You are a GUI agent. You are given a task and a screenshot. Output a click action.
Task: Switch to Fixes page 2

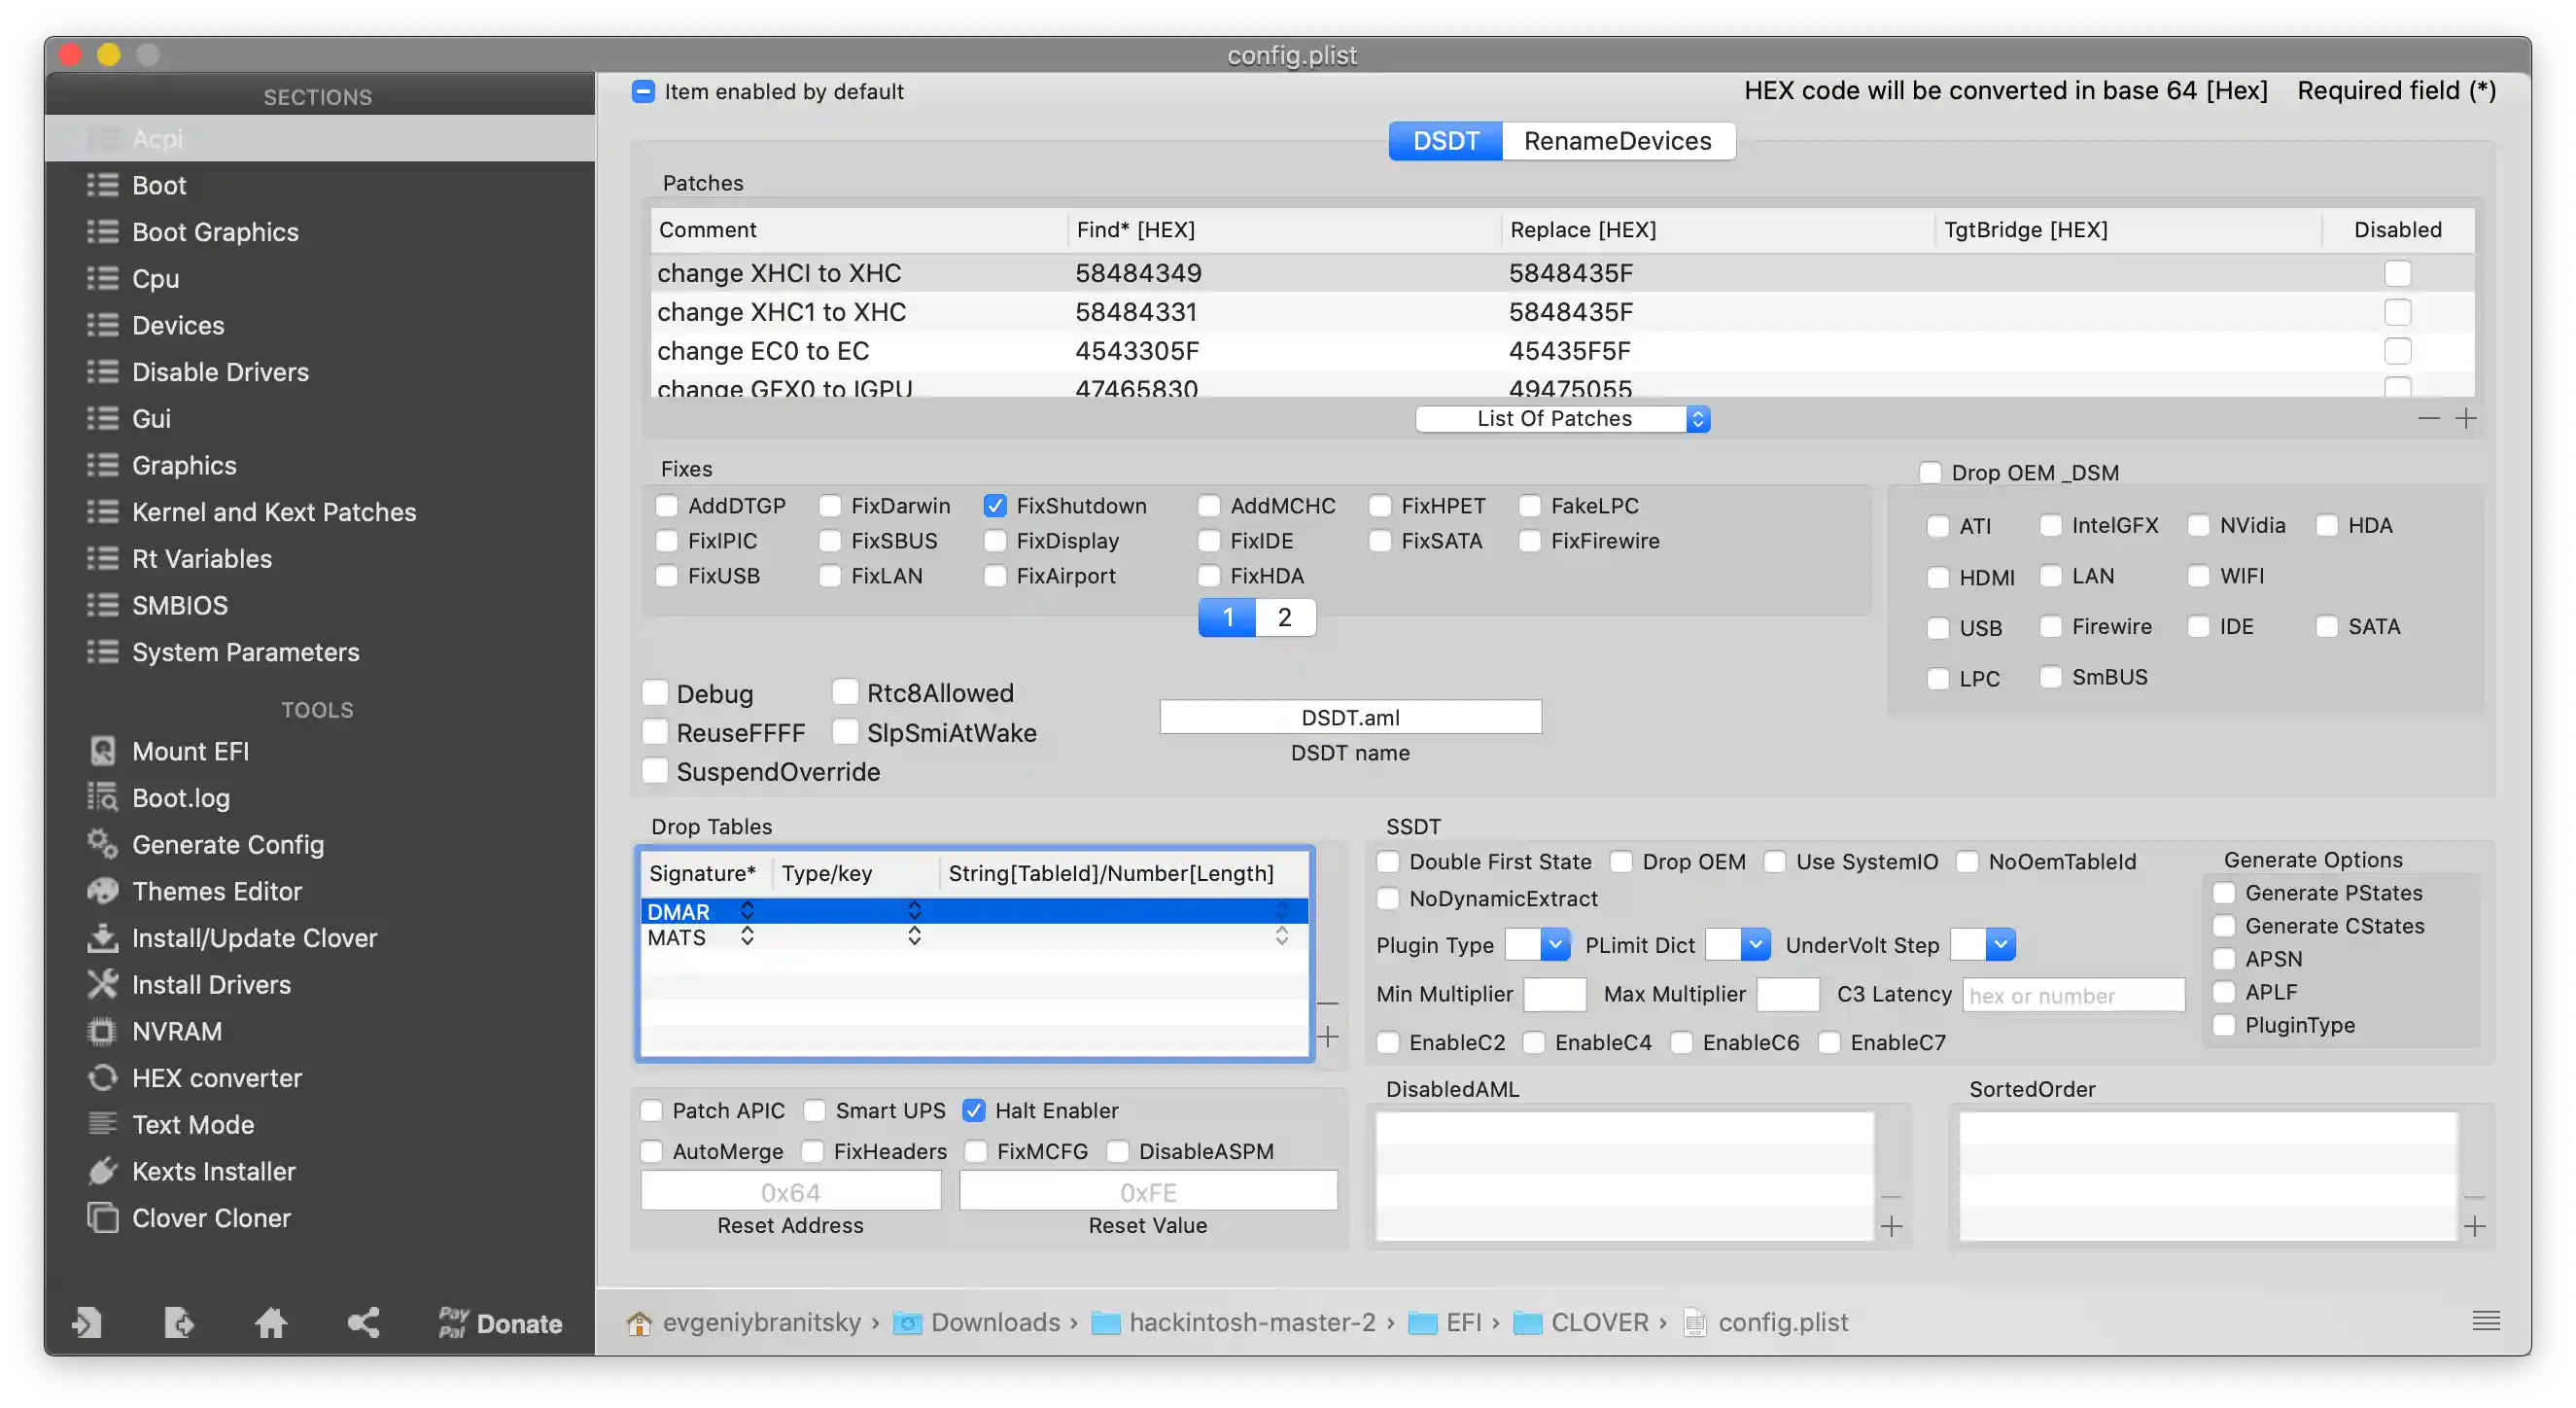[x=1284, y=617]
